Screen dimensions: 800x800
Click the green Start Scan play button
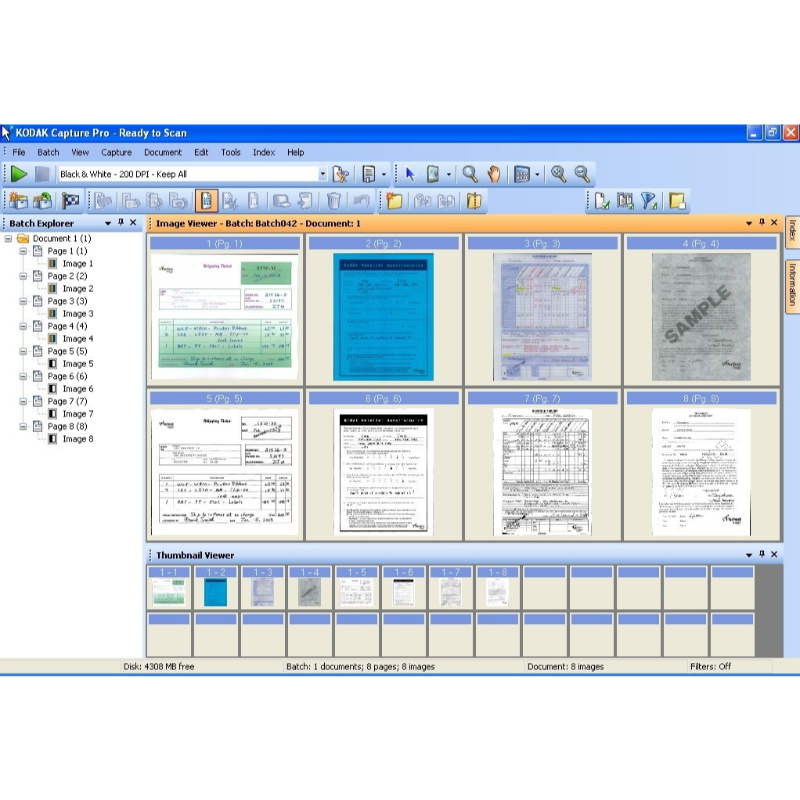tap(19, 174)
